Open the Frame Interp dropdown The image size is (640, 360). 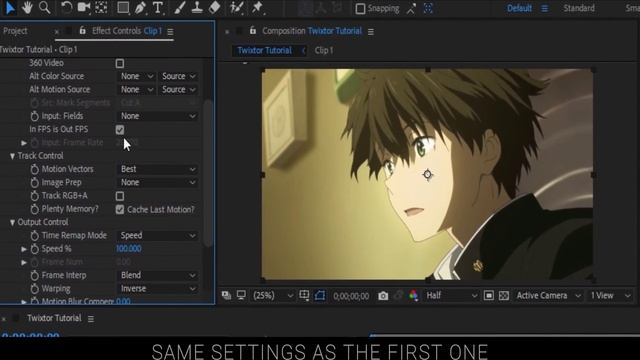pos(158,276)
